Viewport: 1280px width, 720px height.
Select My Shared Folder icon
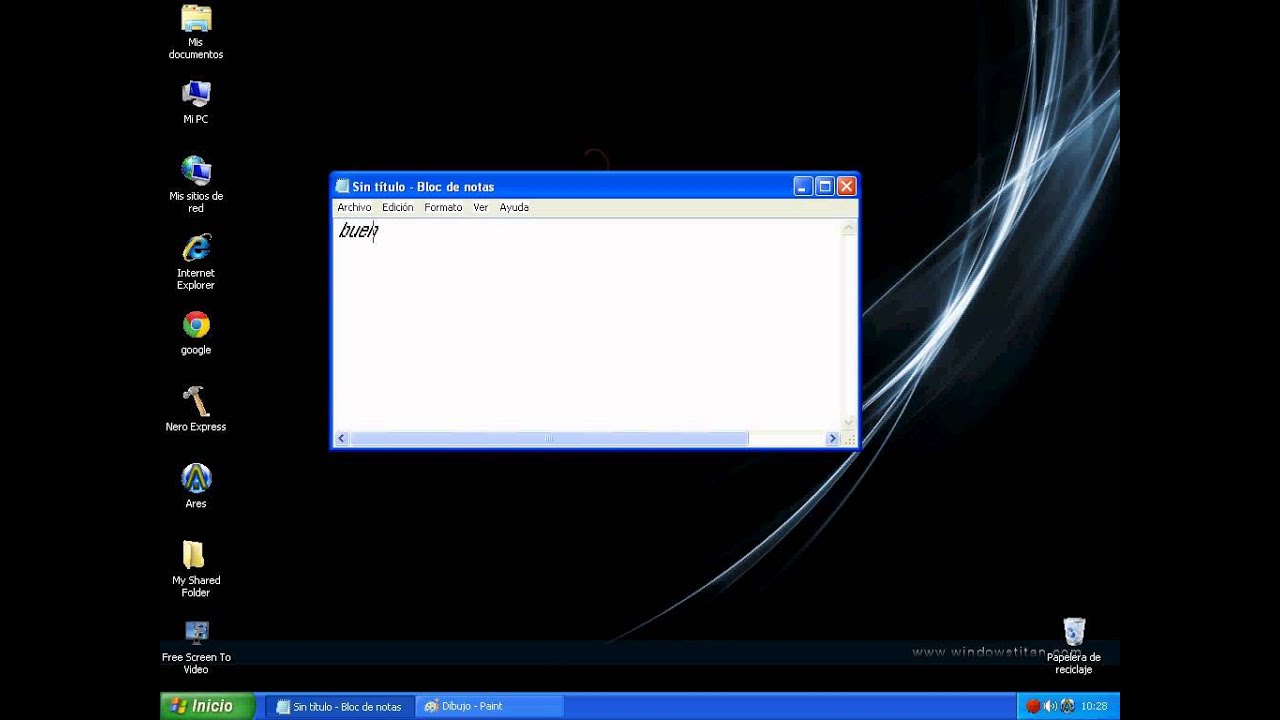pyautogui.click(x=196, y=569)
